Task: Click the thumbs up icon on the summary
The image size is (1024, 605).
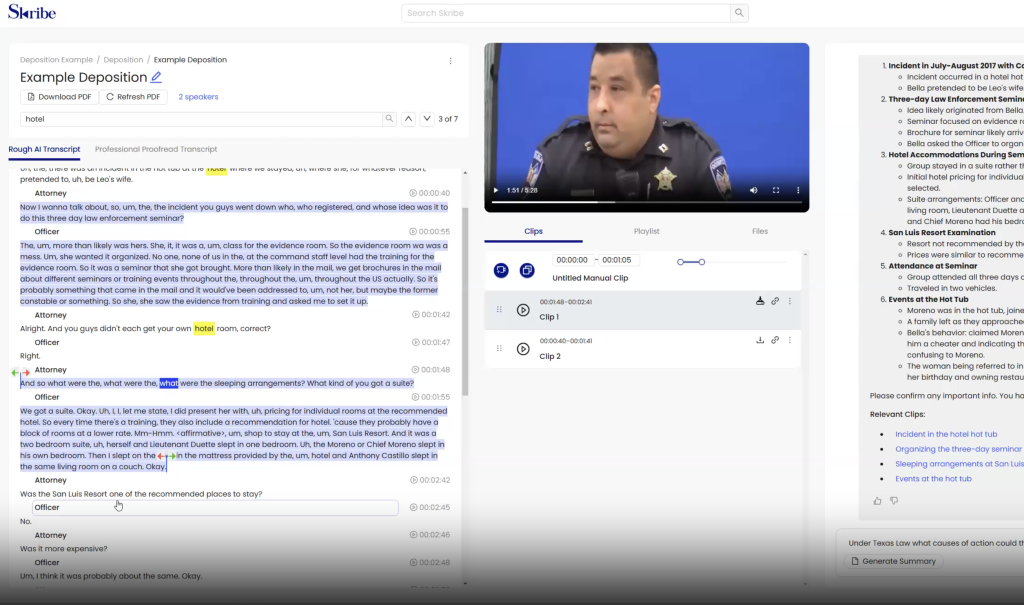Action: pyautogui.click(x=878, y=500)
